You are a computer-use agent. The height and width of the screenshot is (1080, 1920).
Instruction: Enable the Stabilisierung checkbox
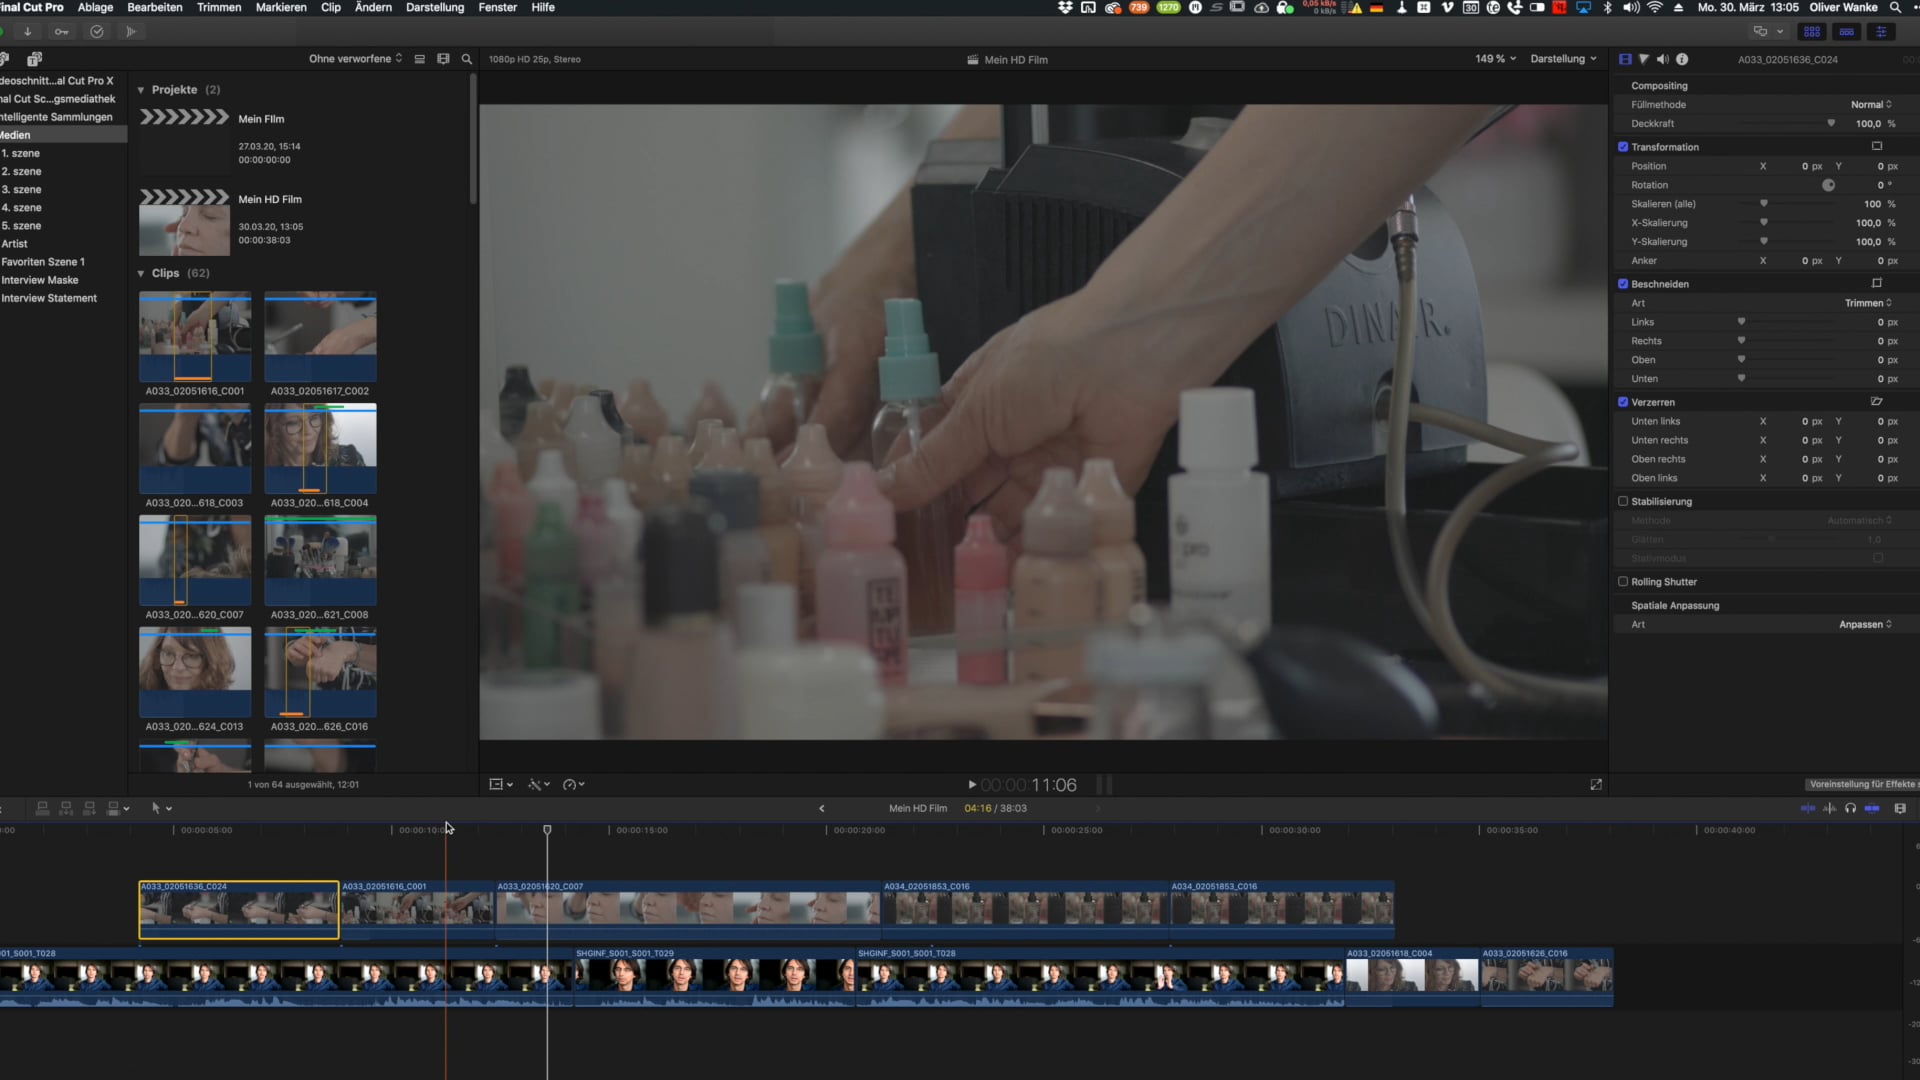(1623, 501)
